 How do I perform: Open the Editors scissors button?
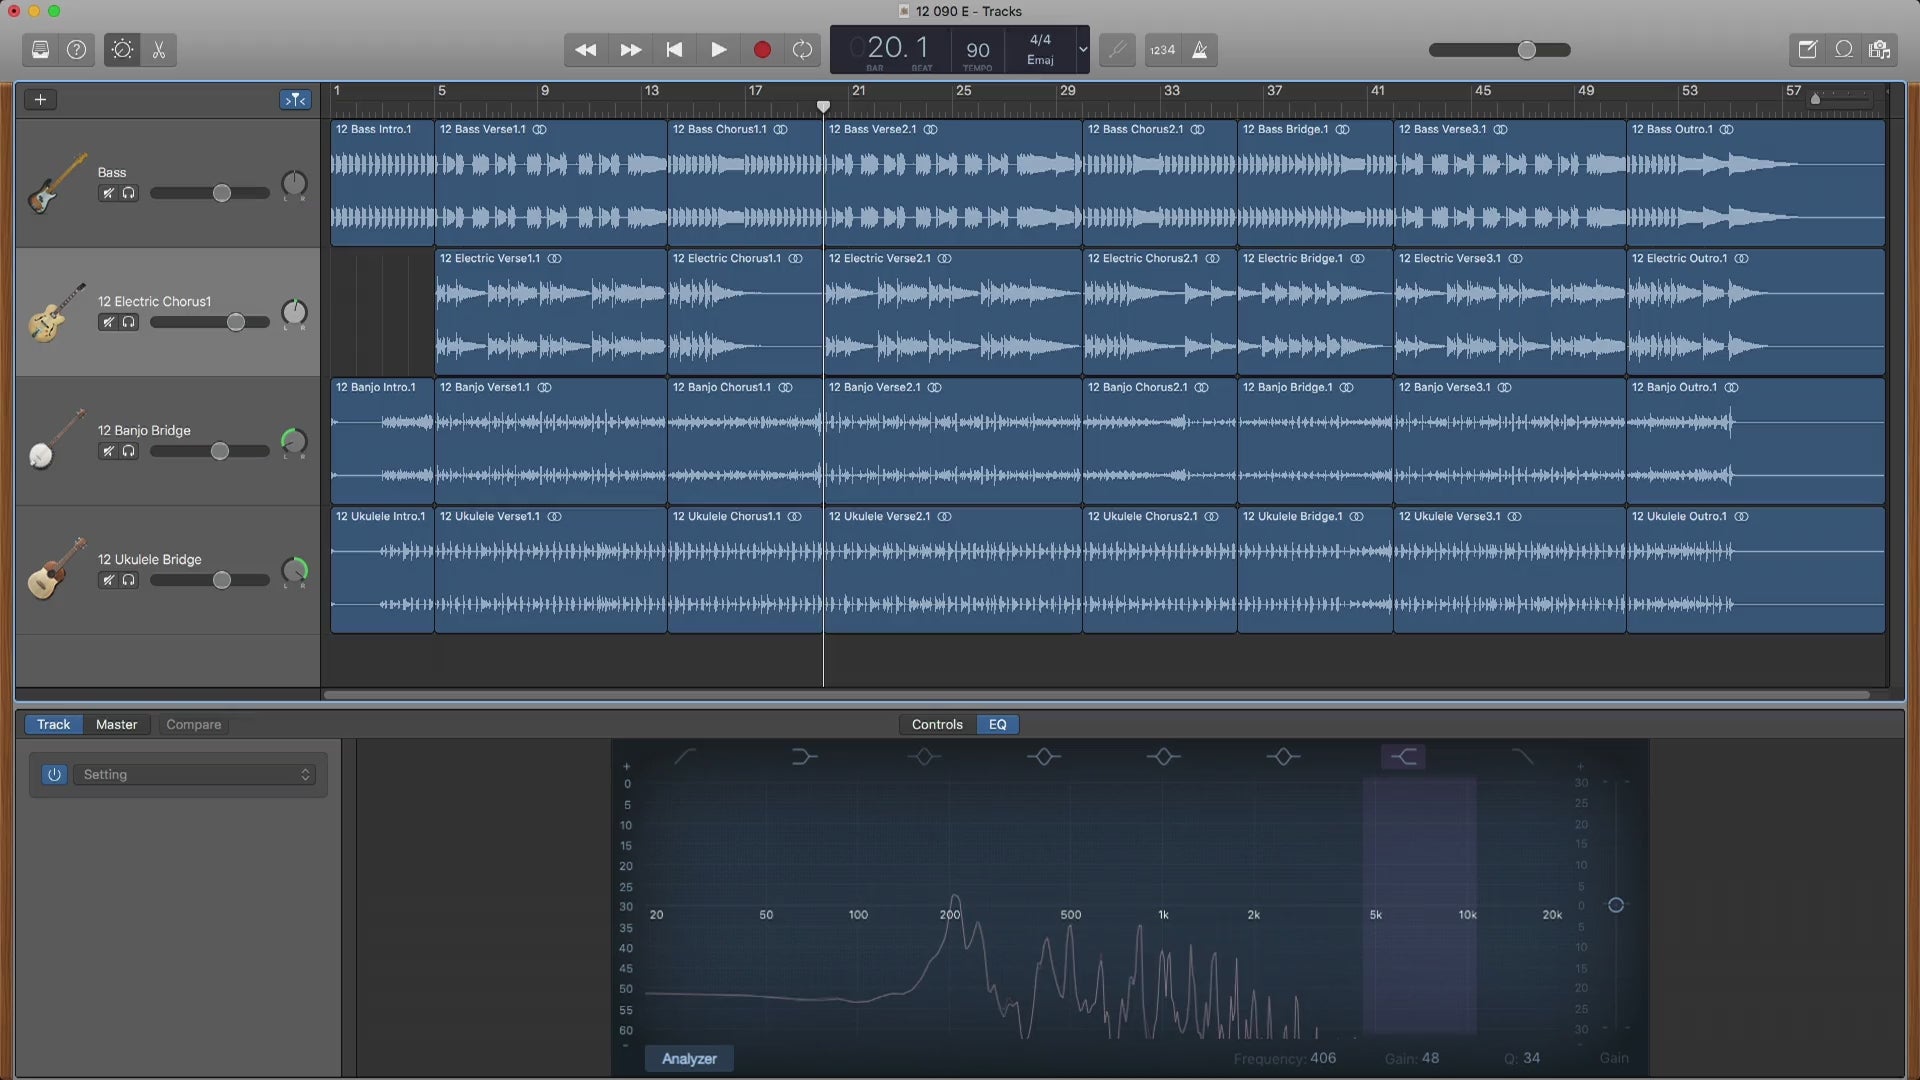click(x=159, y=49)
